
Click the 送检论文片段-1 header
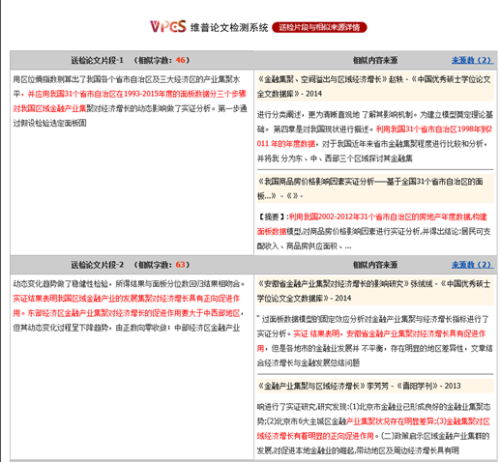pos(97,60)
